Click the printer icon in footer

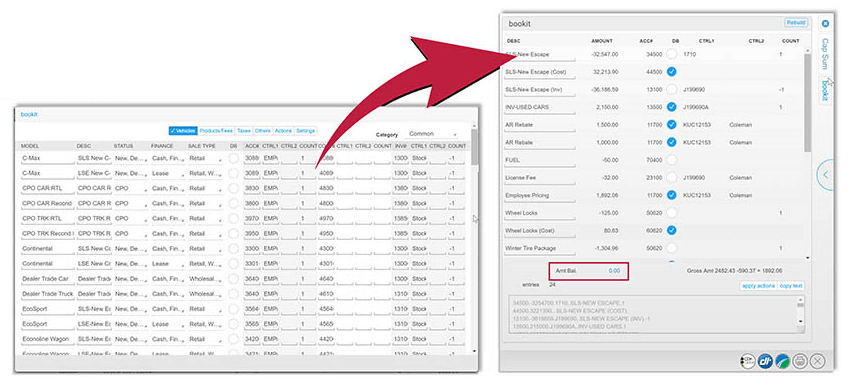pos(799,360)
